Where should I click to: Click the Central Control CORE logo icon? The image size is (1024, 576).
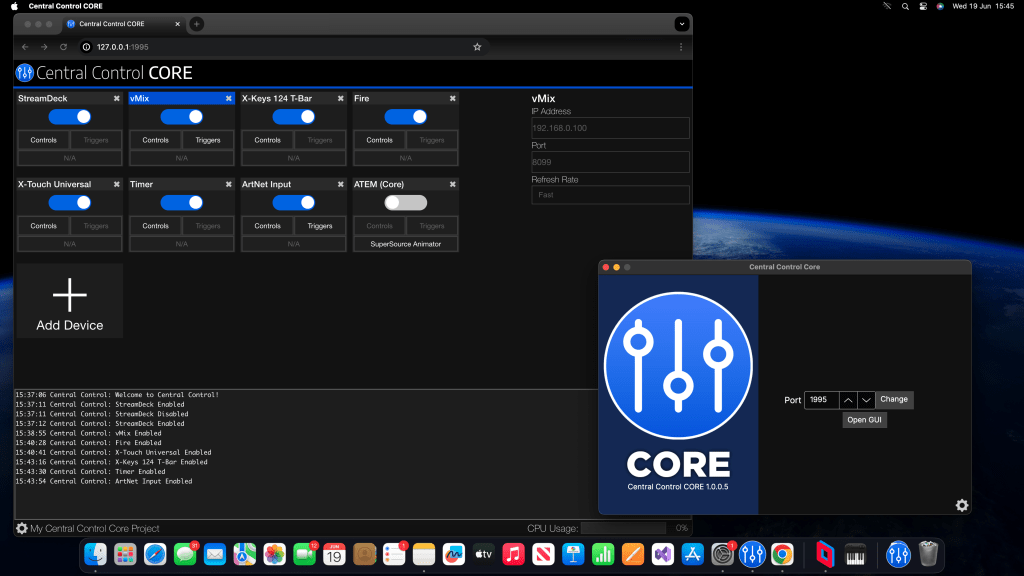pos(25,73)
